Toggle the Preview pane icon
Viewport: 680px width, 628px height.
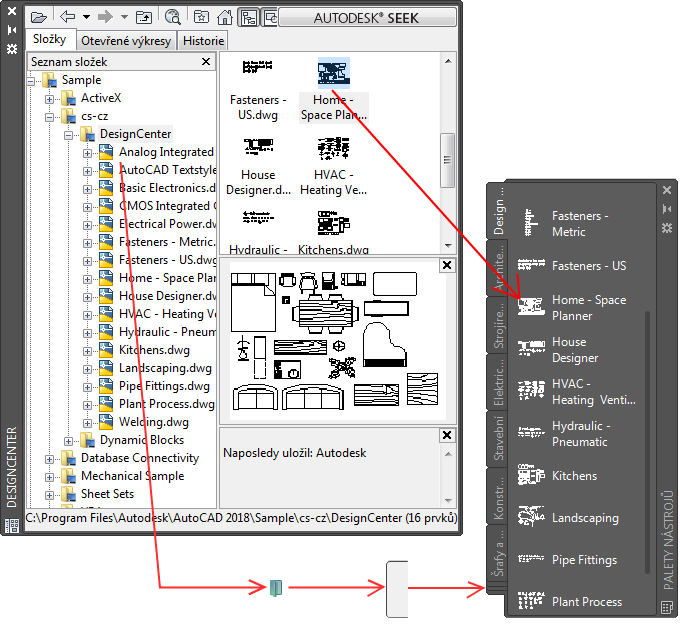pos(271,18)
